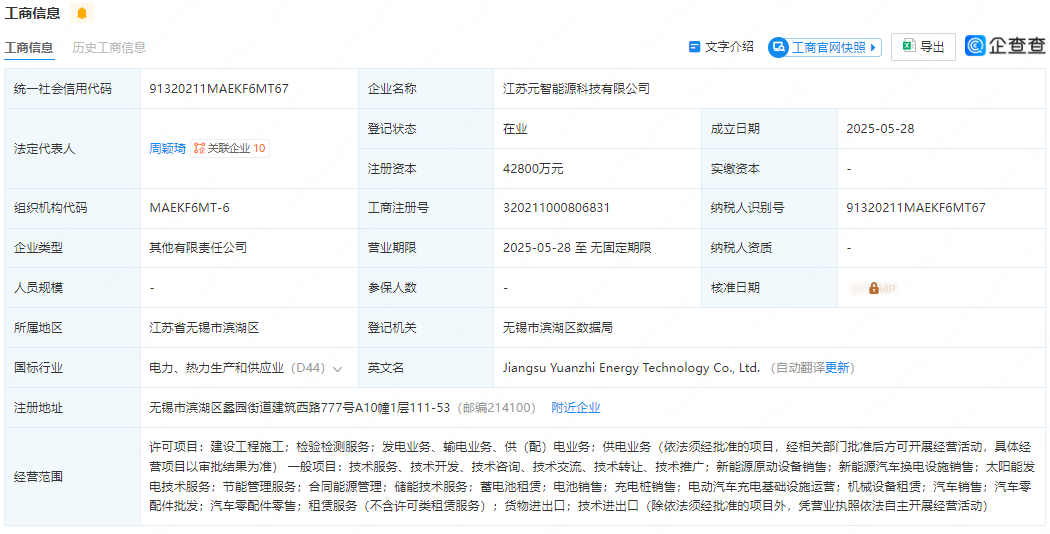This screenshot has width=1050, height=534.
Task: Click the blue badge icon on 工商官网快照
Action: coord(779,47)
